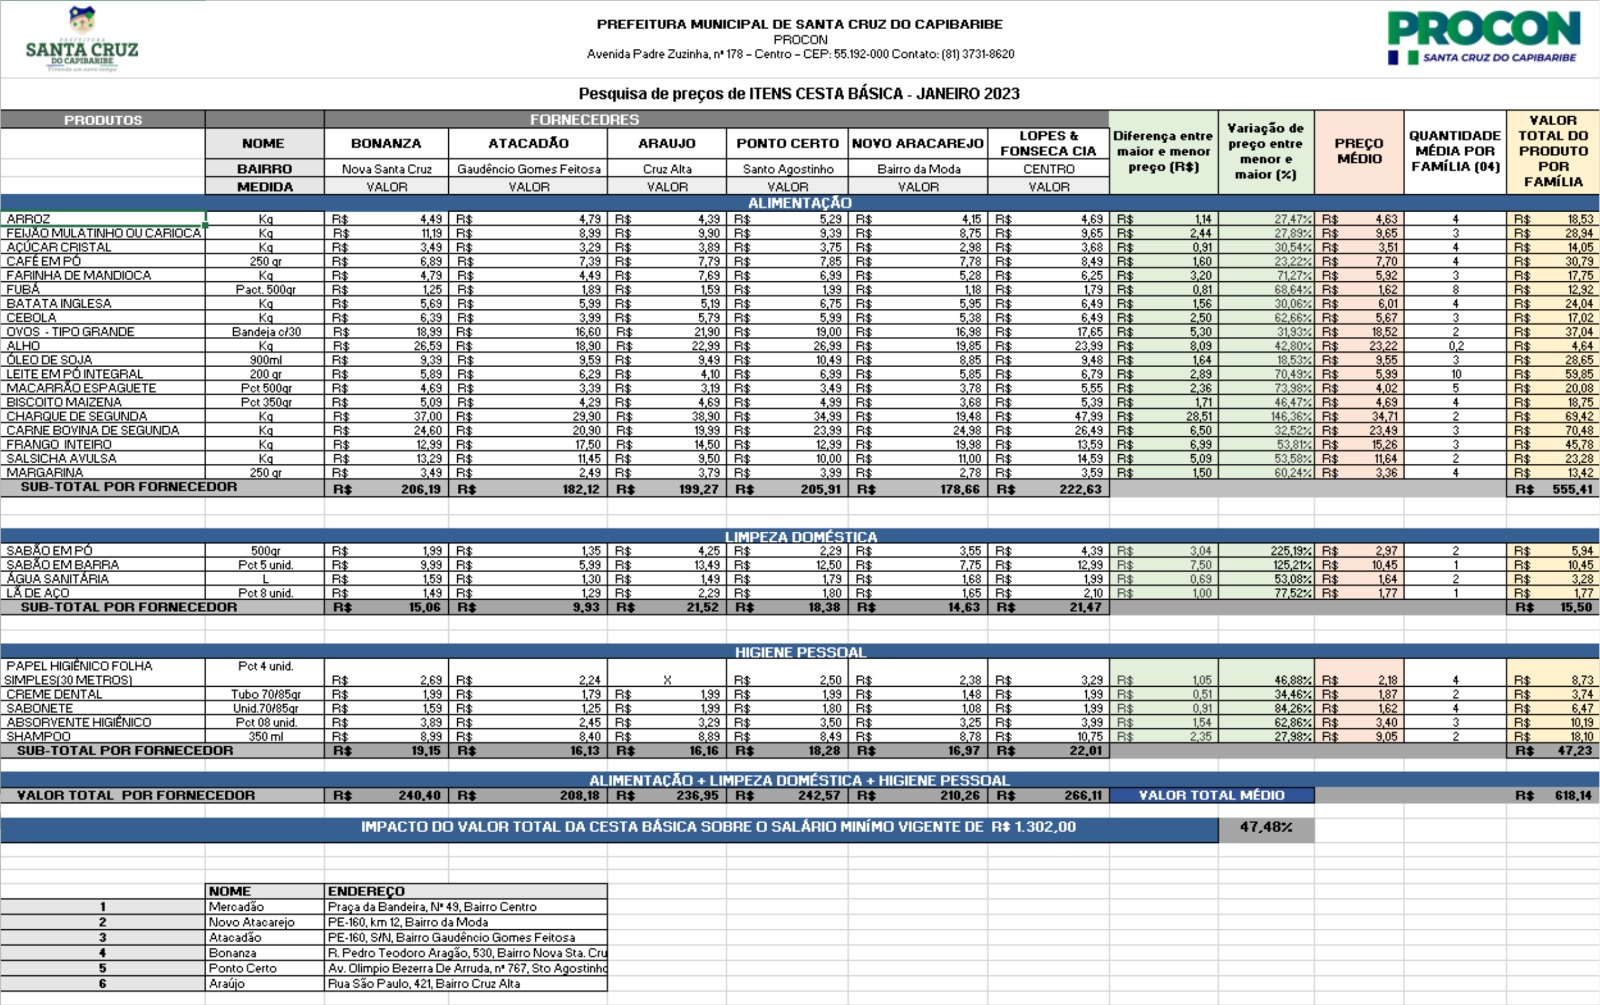Click the Diferença entre maior e menor preço header
This screenshot has height=1005, width=1600.
click(1163, 151)
